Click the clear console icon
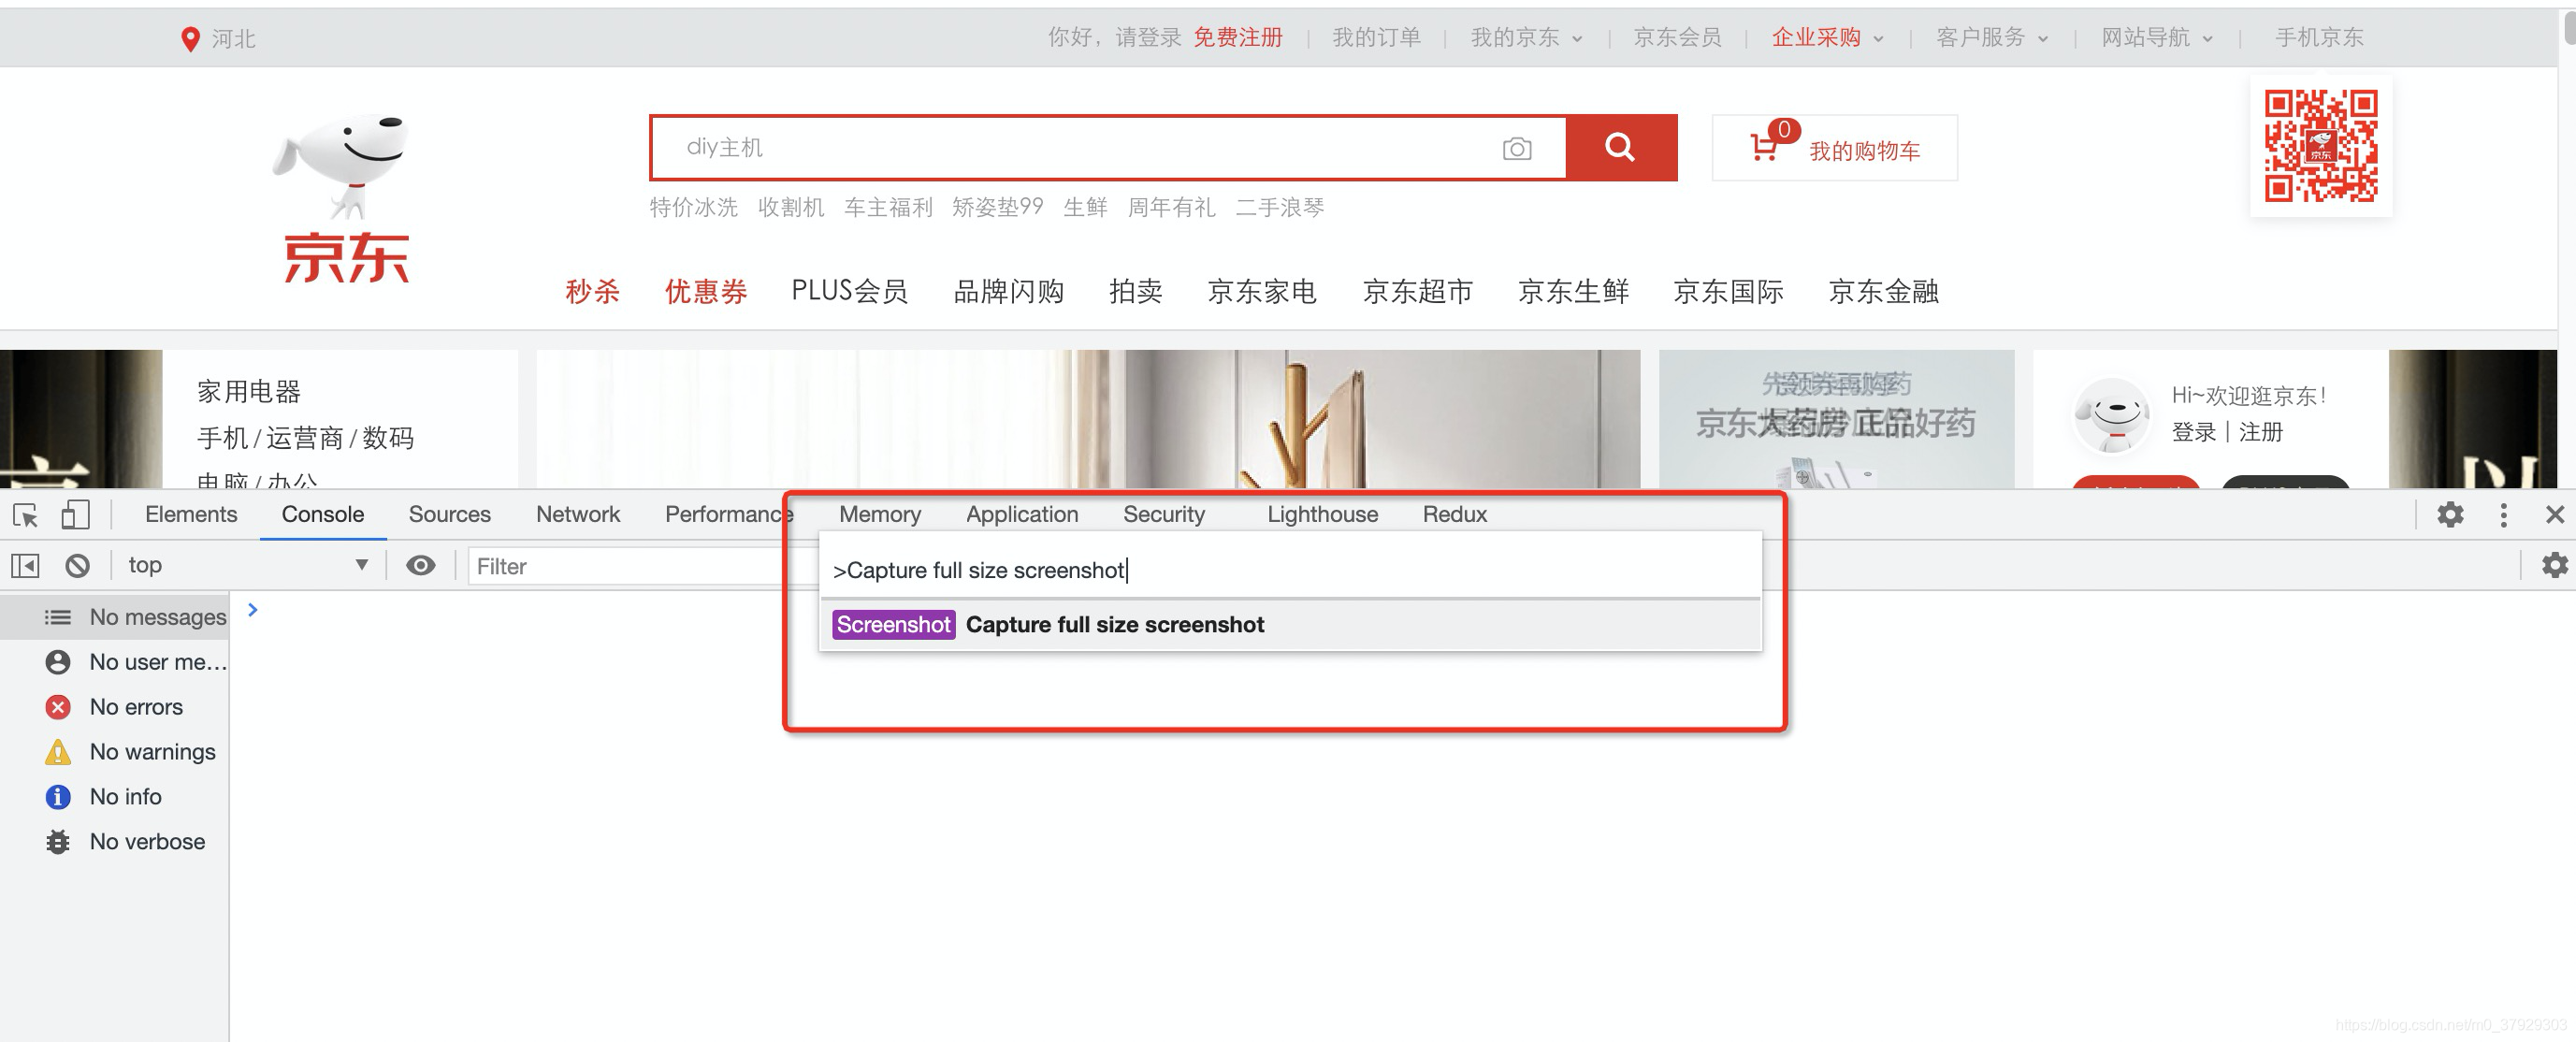This screenshot has width=2576, height=1042. tap(77, 566)
